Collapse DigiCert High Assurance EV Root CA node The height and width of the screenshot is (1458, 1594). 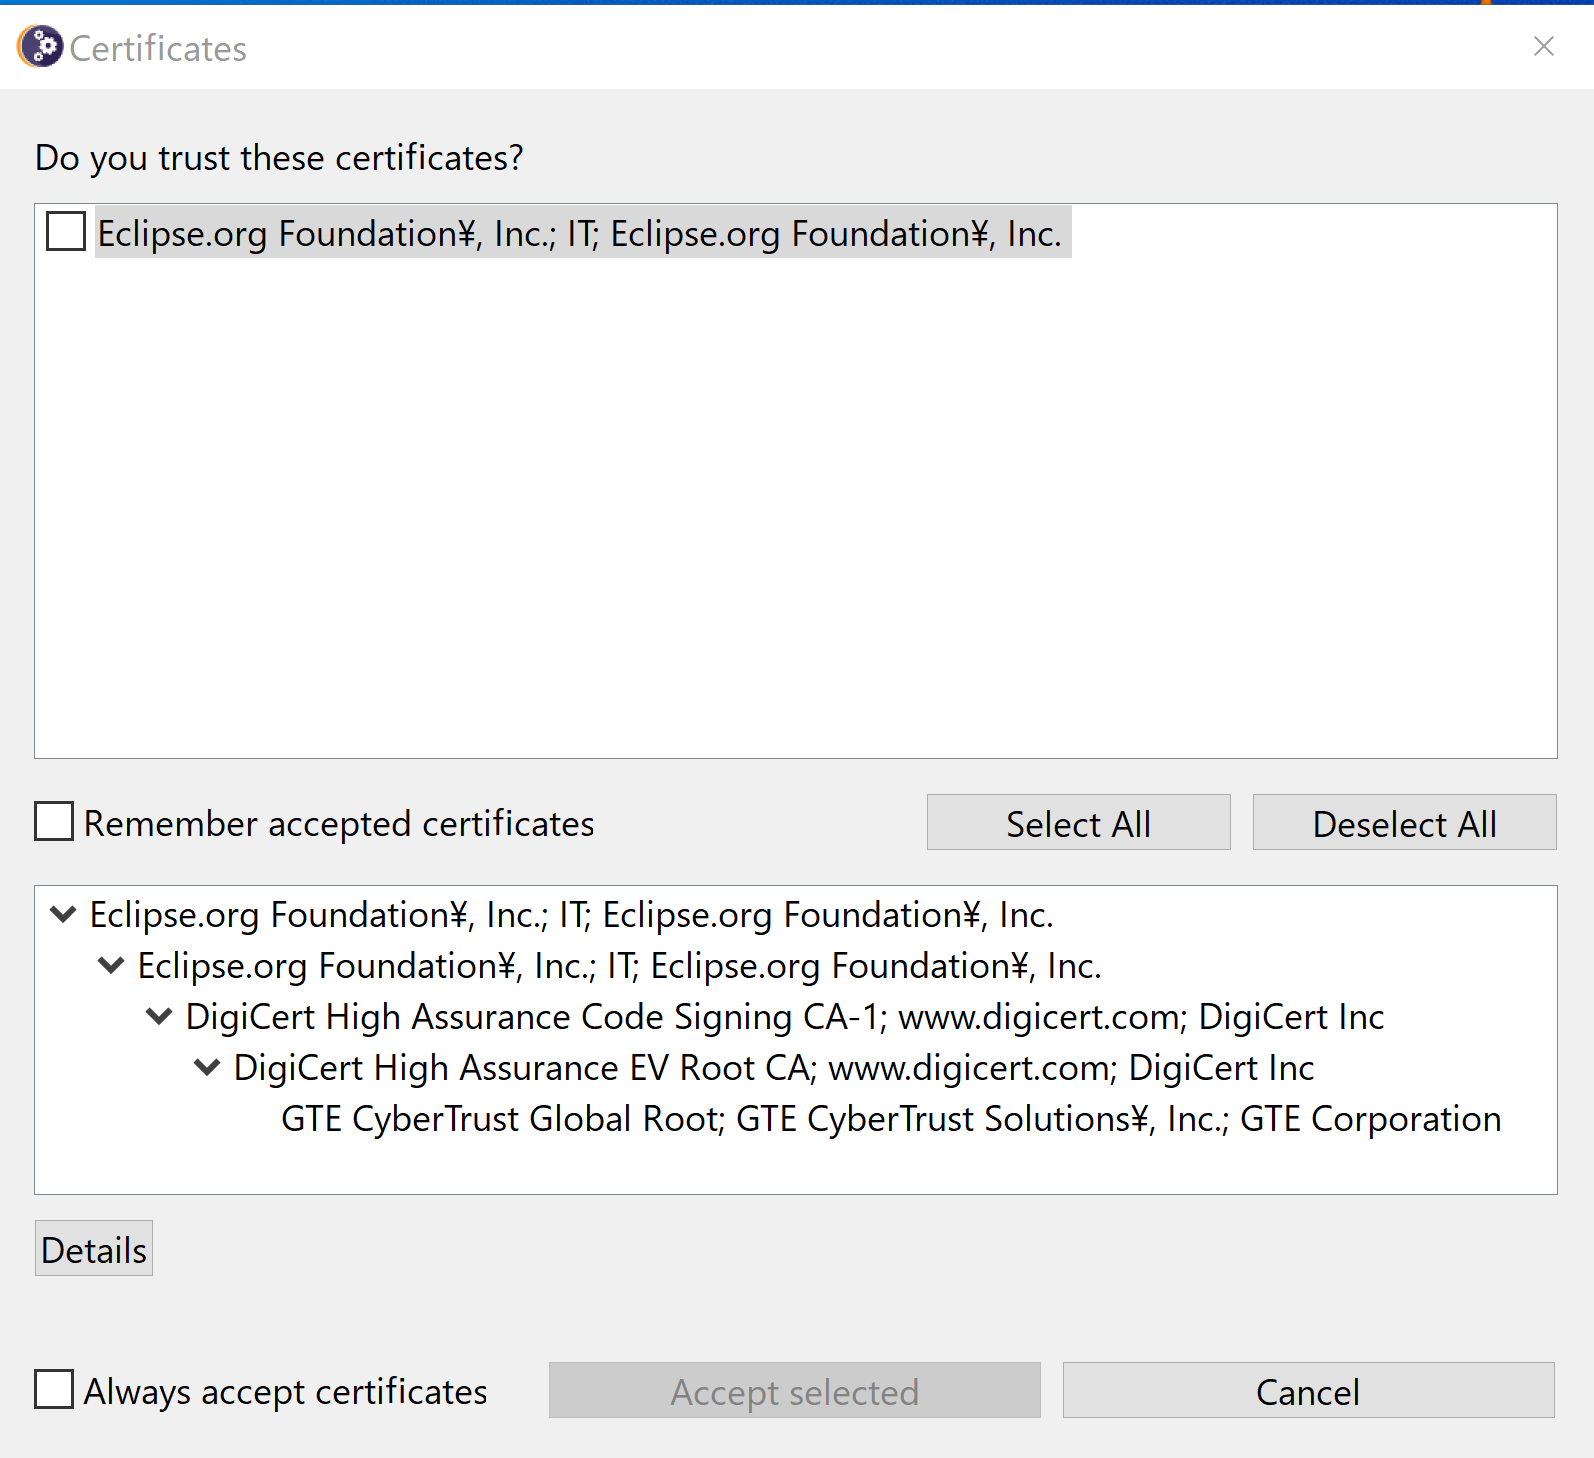point(207,1068)
